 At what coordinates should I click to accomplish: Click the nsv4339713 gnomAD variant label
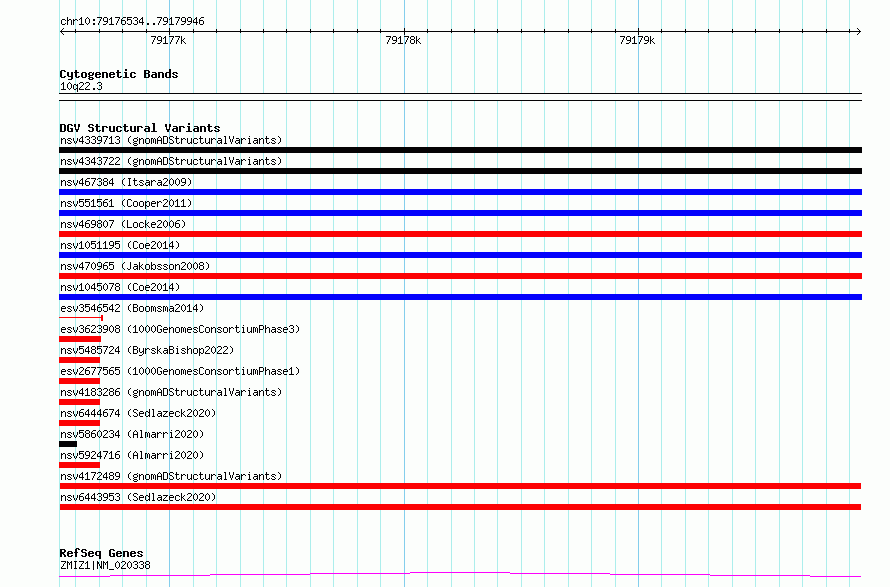pos(171,140)
